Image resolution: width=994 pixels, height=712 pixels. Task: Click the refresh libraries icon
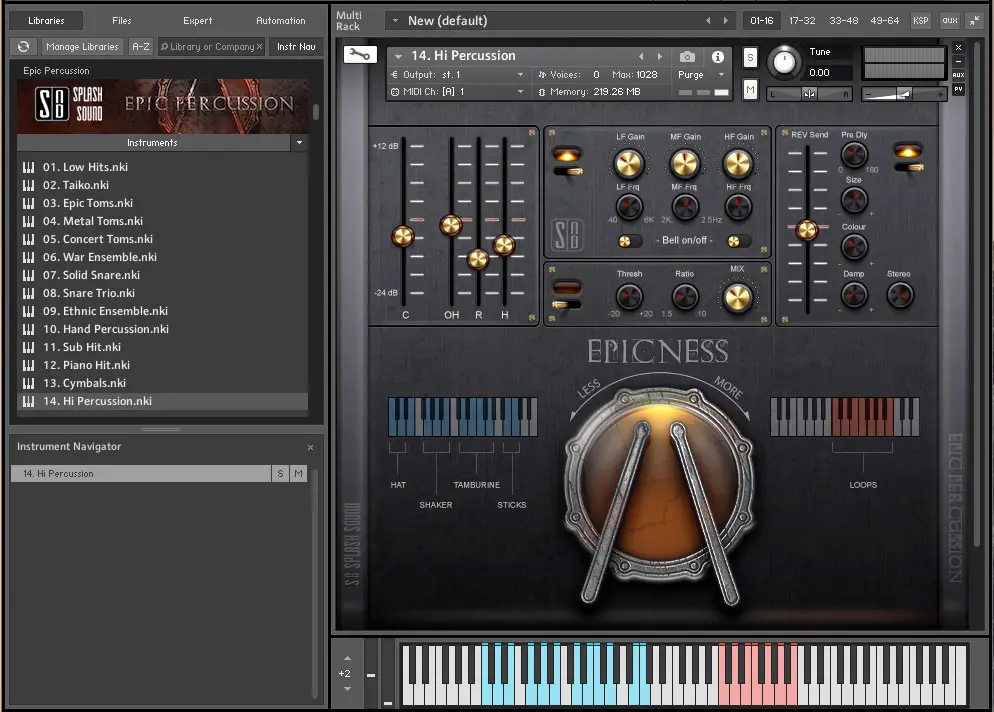[23, 46]
